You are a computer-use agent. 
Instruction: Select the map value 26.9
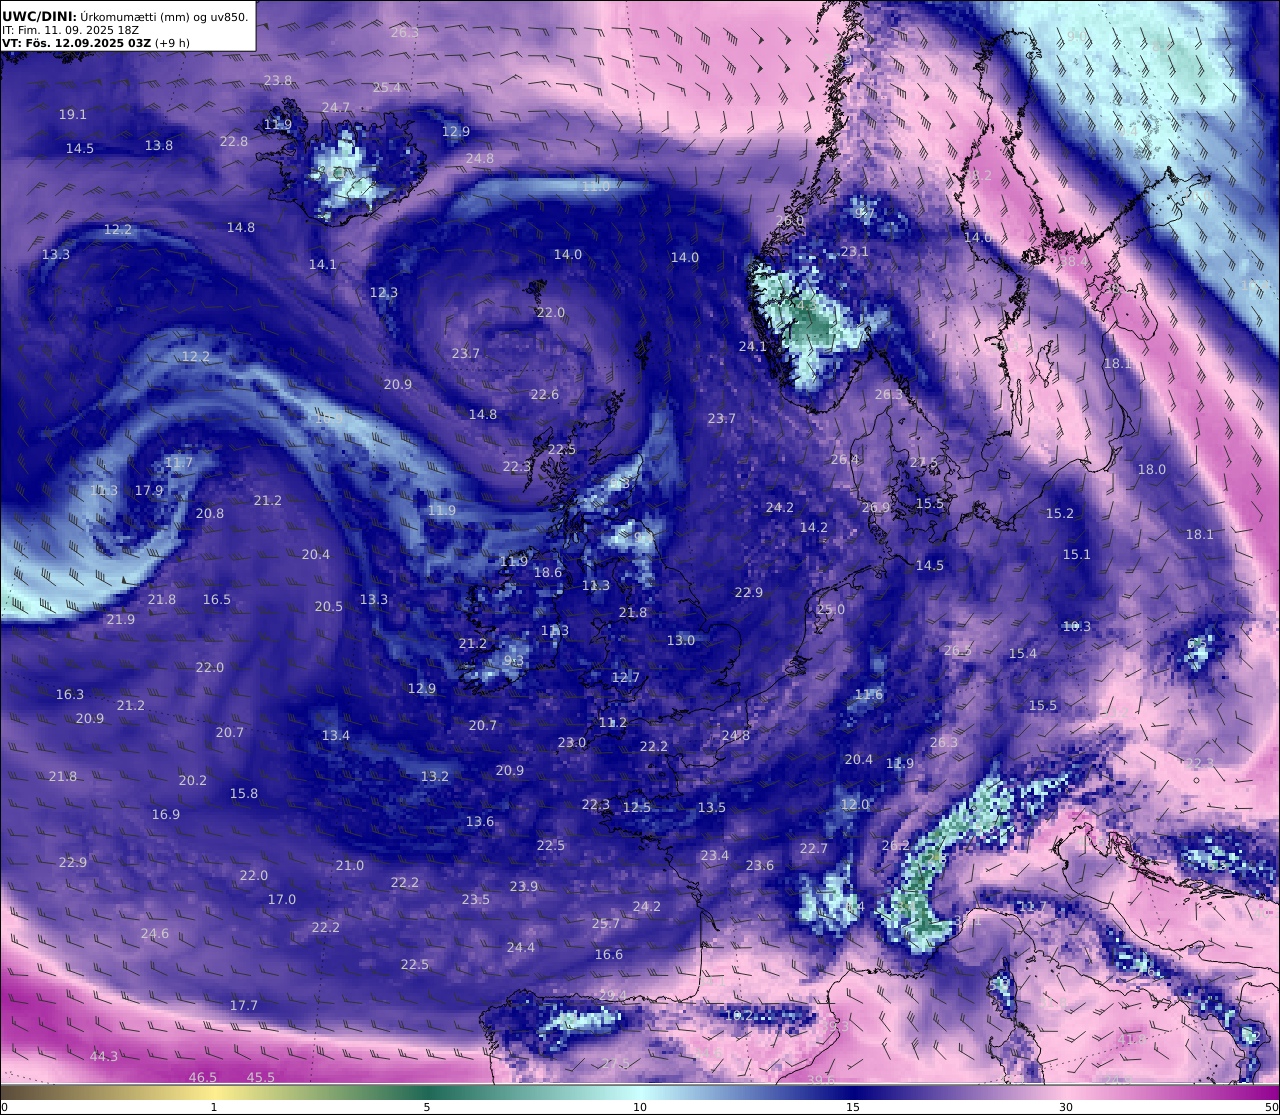tap(875, 508)
